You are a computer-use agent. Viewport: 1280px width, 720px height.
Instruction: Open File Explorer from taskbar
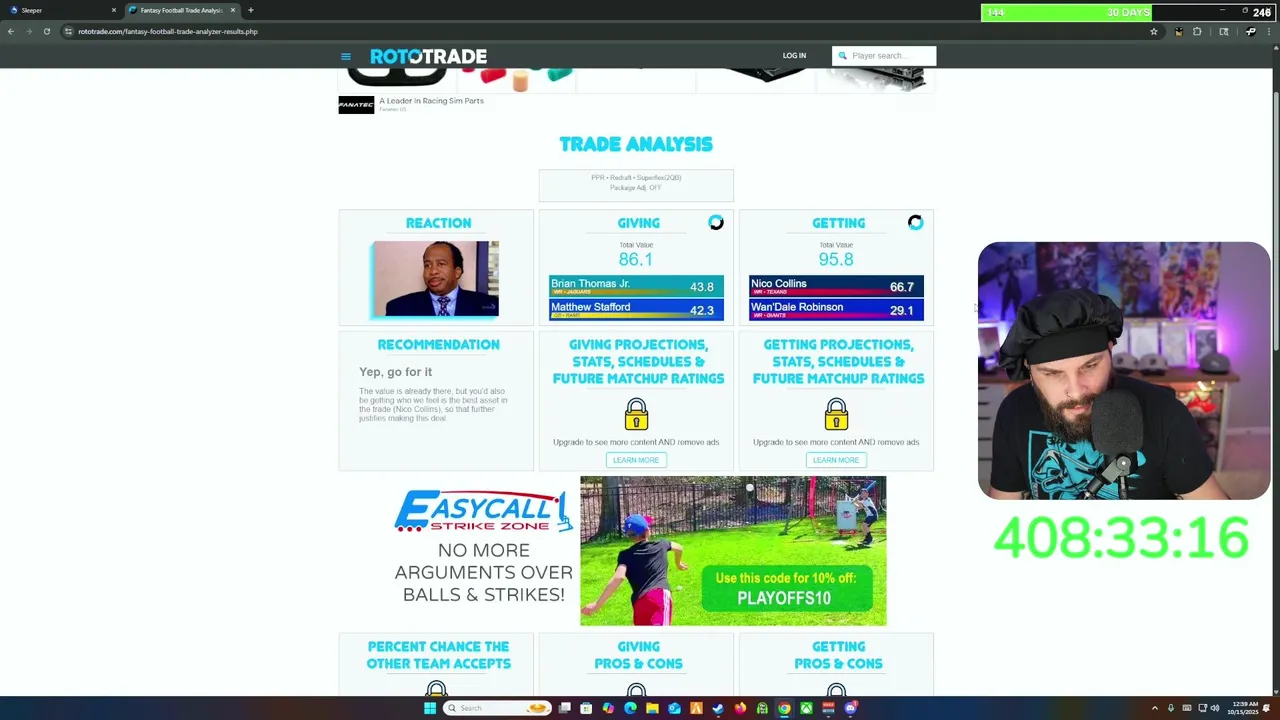coord(652,708)
